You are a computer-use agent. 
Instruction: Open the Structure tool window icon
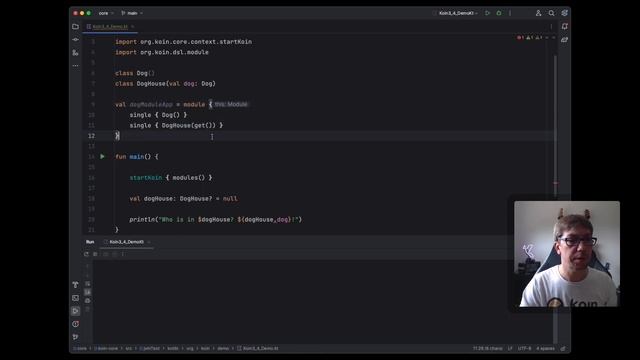point(76,53)
